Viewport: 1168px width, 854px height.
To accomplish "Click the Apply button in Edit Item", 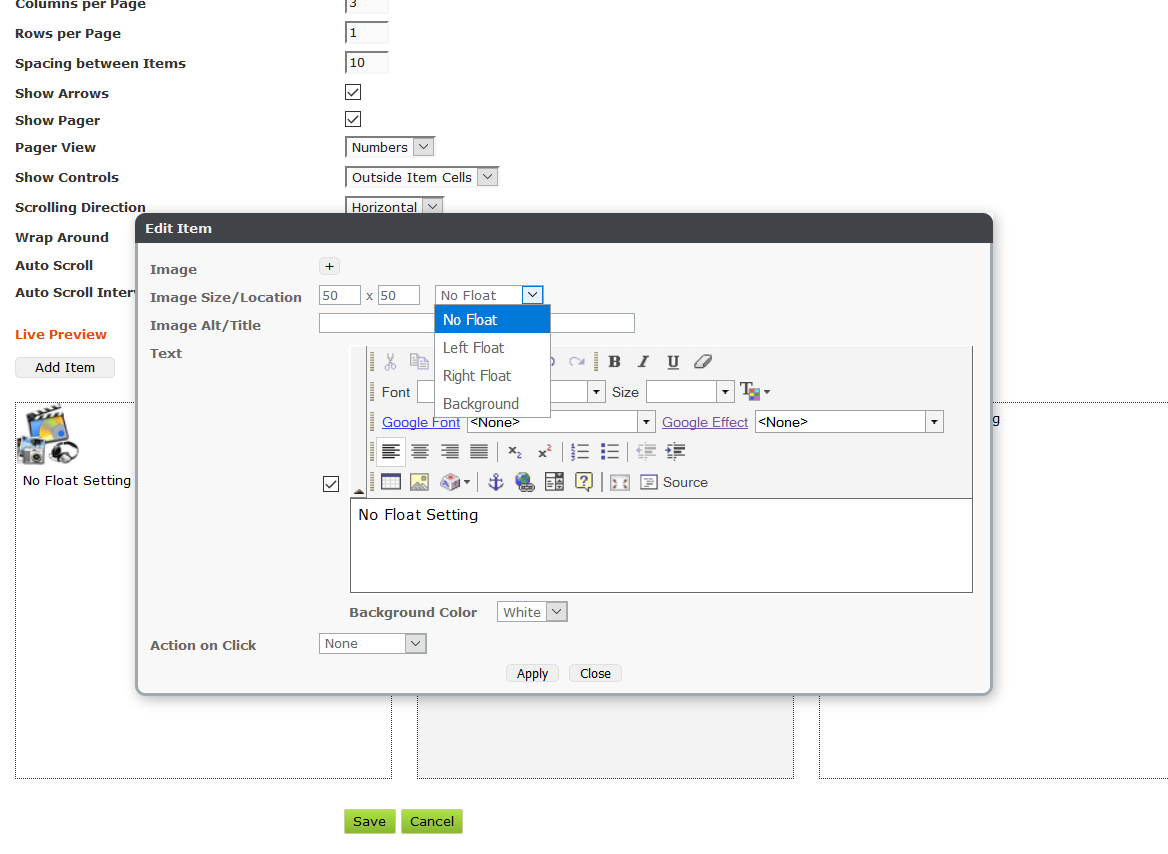I will [533, 674].
